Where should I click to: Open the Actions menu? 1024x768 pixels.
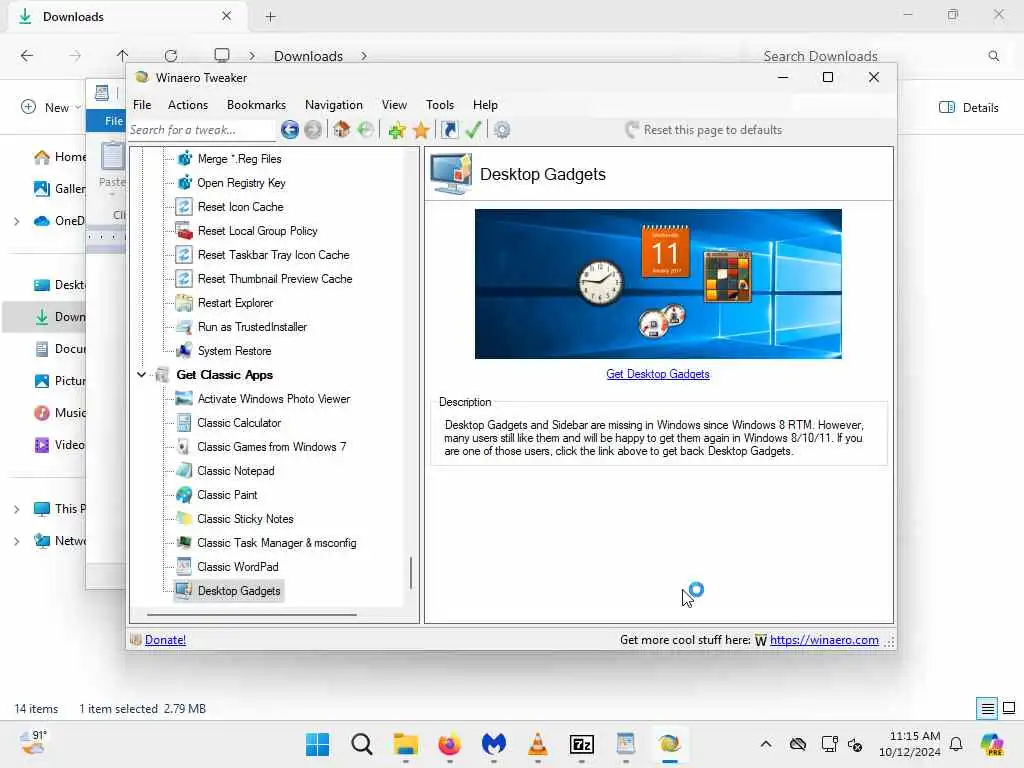187,104
